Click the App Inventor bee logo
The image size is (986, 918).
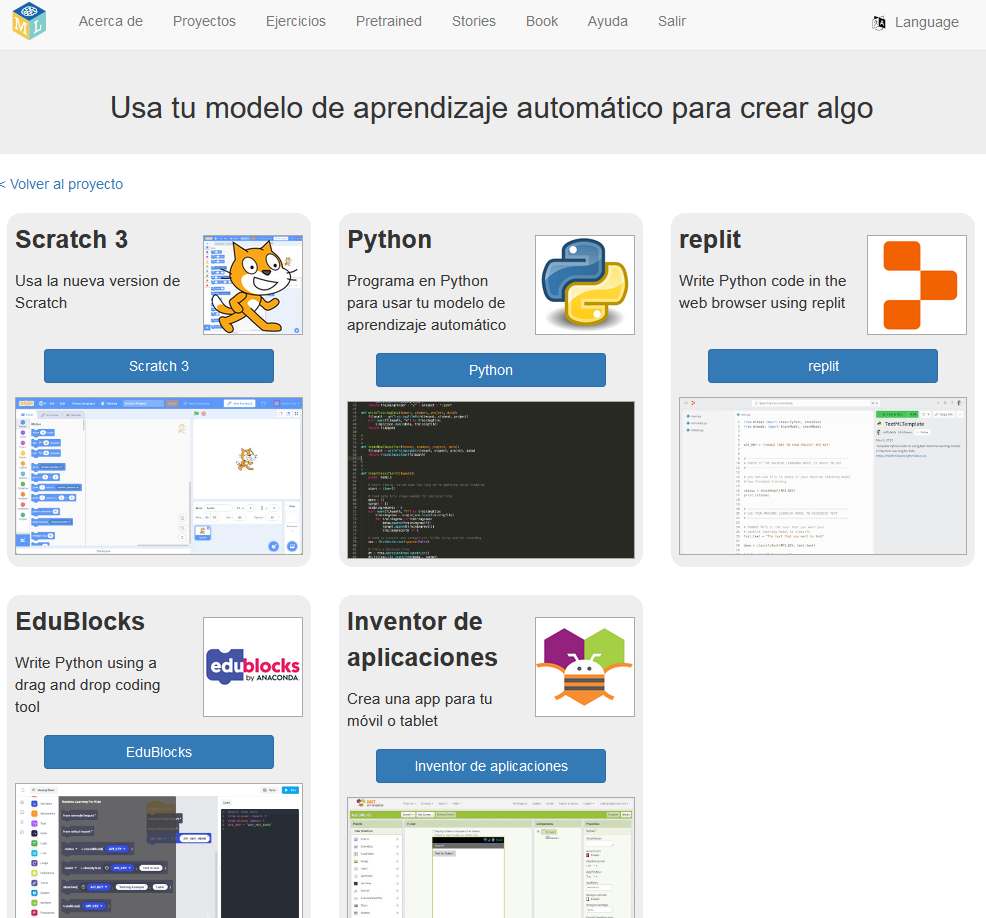pos(585,666)
